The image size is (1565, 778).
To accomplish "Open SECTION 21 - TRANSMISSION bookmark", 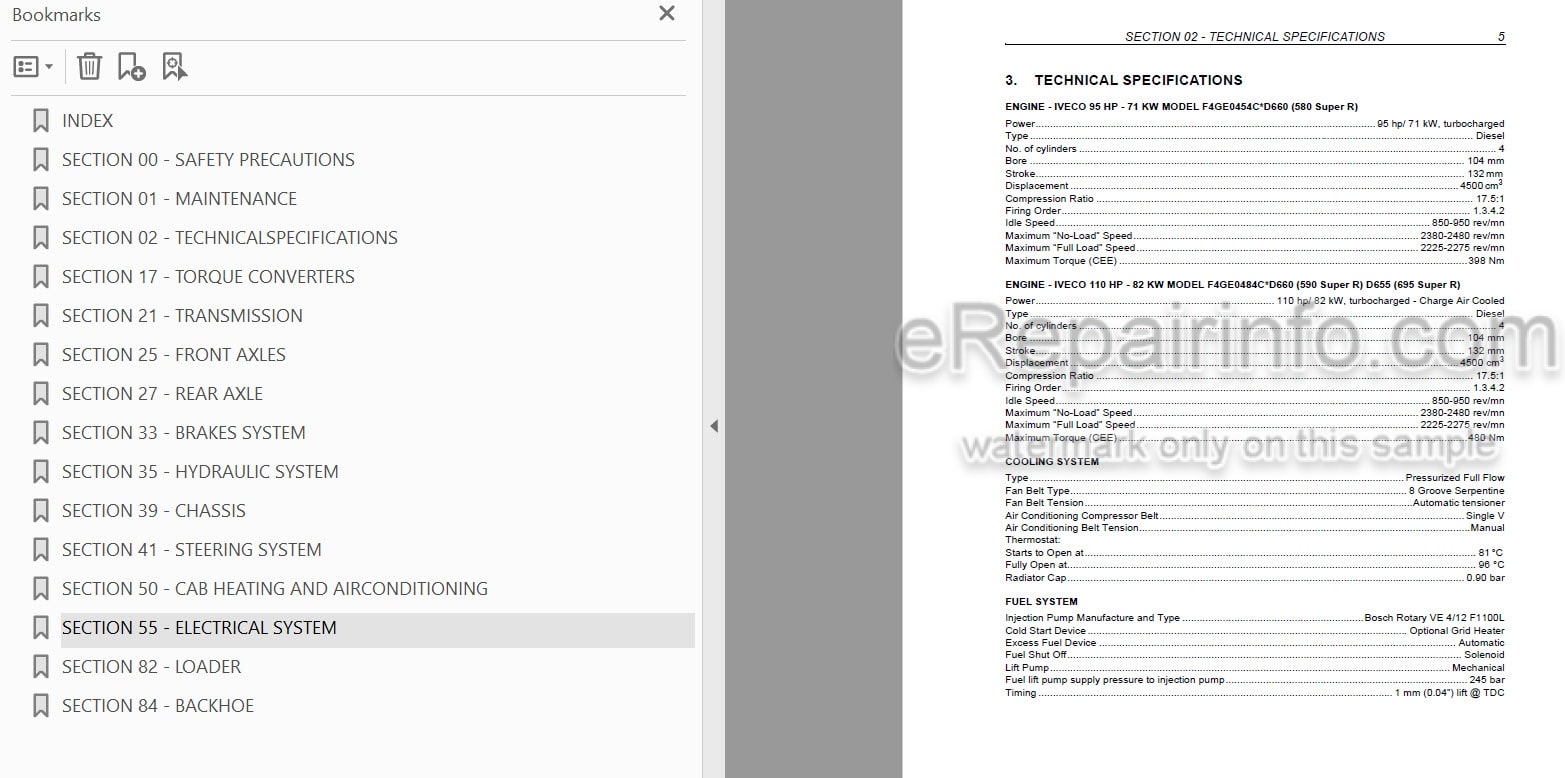I will (x=182, y=316).
